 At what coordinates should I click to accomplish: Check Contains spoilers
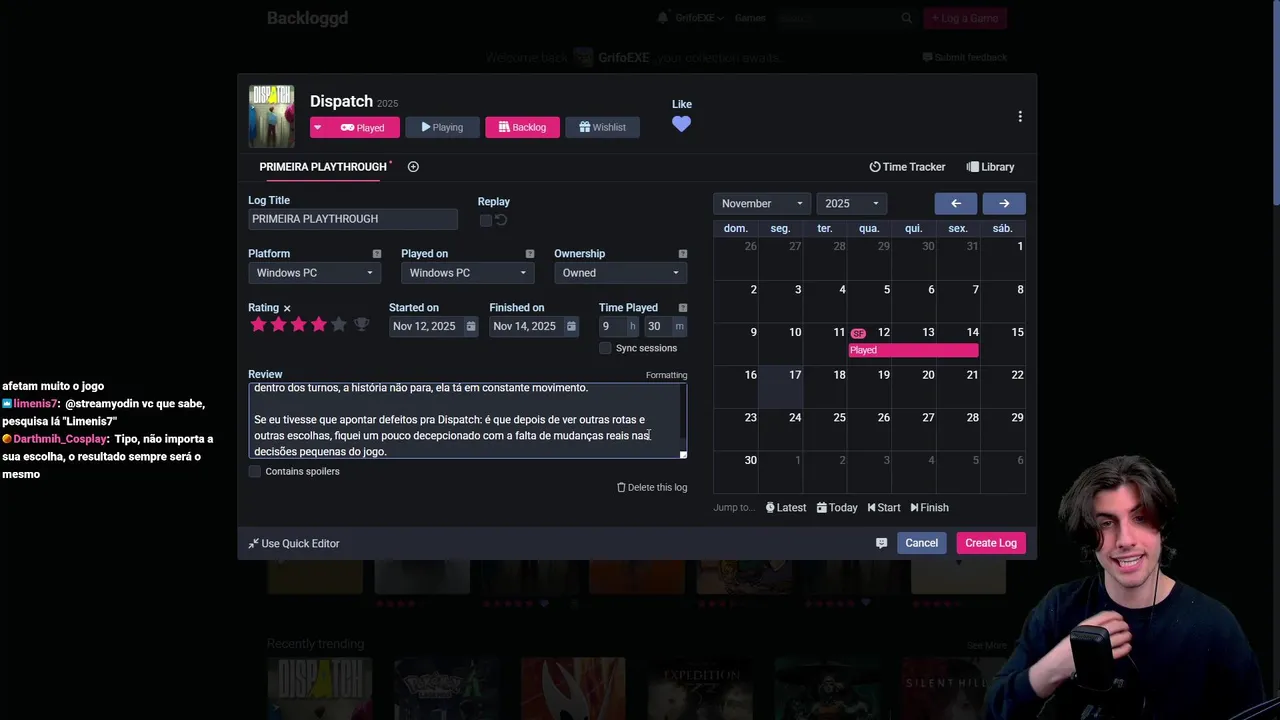pyautogui.click(x=255, y=471)
